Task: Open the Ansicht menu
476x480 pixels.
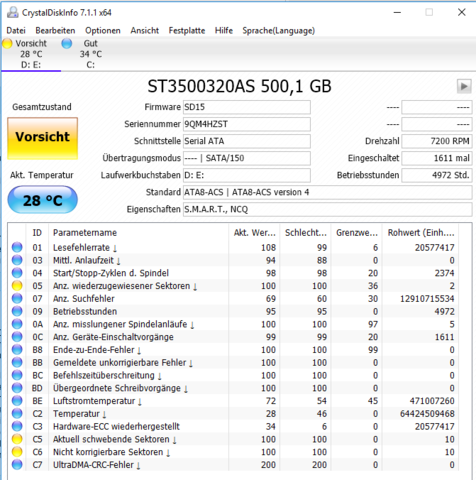Action: click(x=144, y=30)
